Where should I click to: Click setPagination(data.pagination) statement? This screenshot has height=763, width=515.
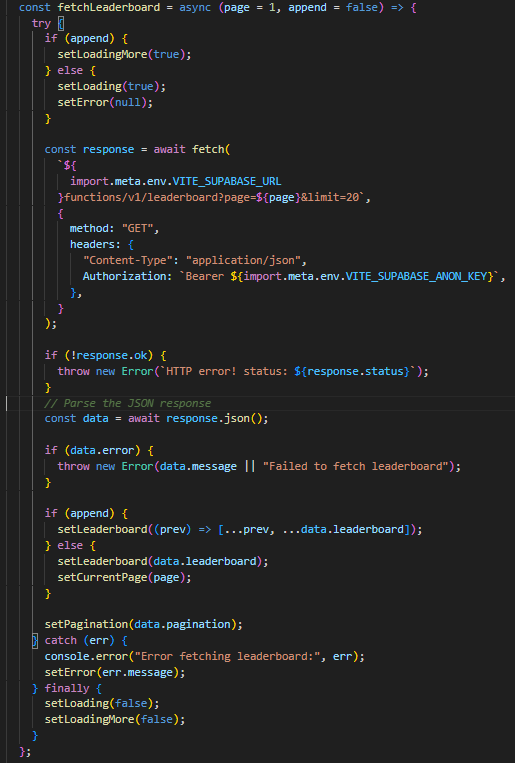point(144,624)
